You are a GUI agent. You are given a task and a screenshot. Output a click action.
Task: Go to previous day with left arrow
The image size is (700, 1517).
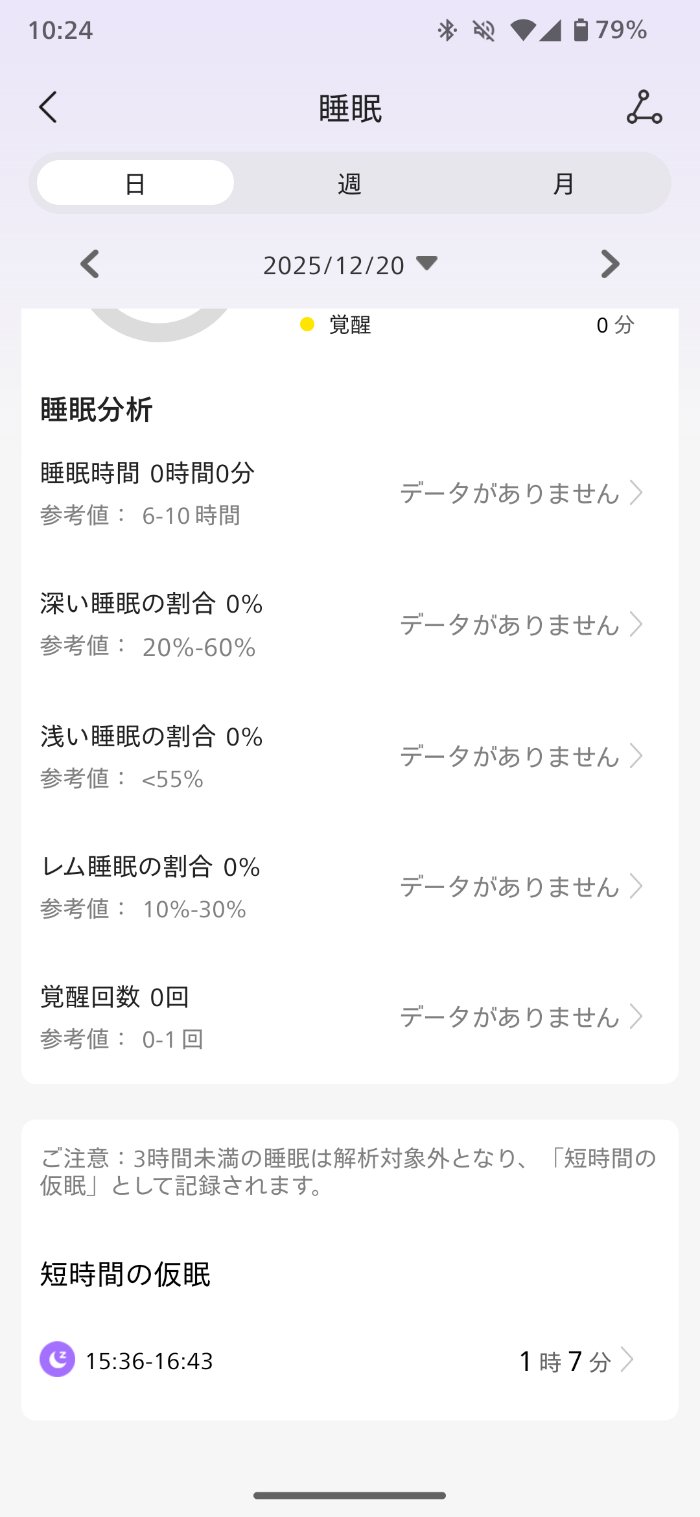[90, 264]
